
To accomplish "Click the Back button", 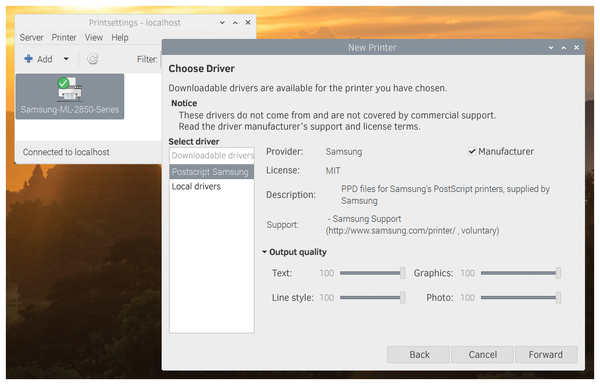I will (418, 355).
